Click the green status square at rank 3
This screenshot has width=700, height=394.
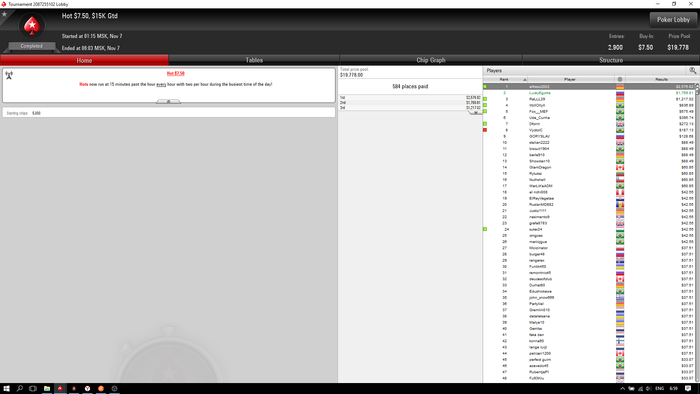coord(485,99)
